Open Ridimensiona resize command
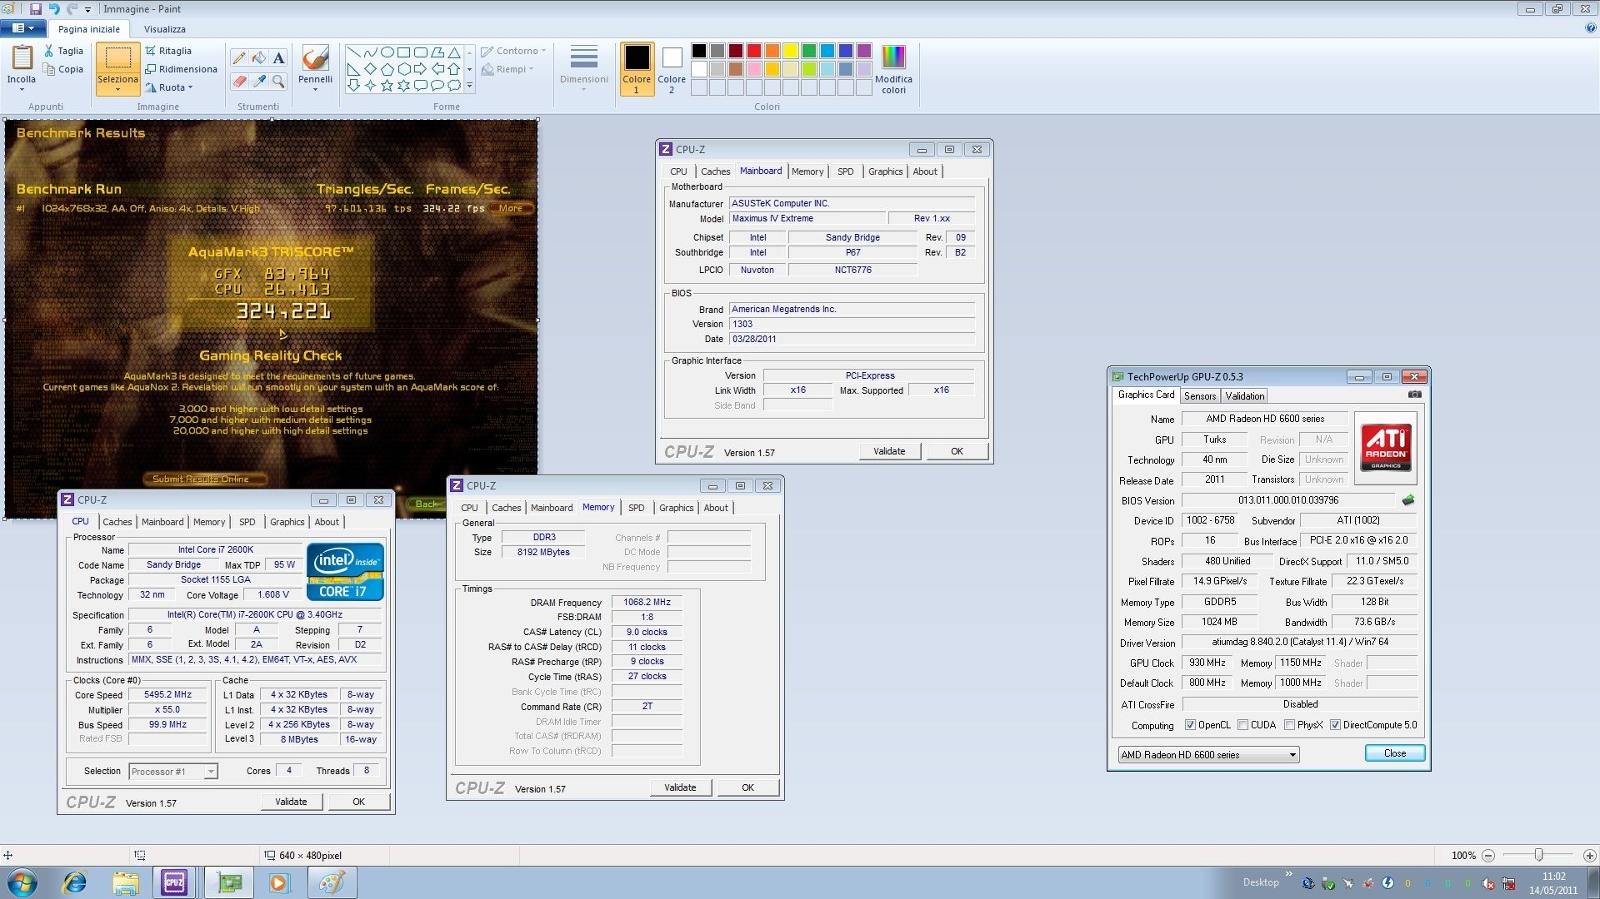This screenshot has height=899, width=1600. pyautogui.click(x=181, y=69)
